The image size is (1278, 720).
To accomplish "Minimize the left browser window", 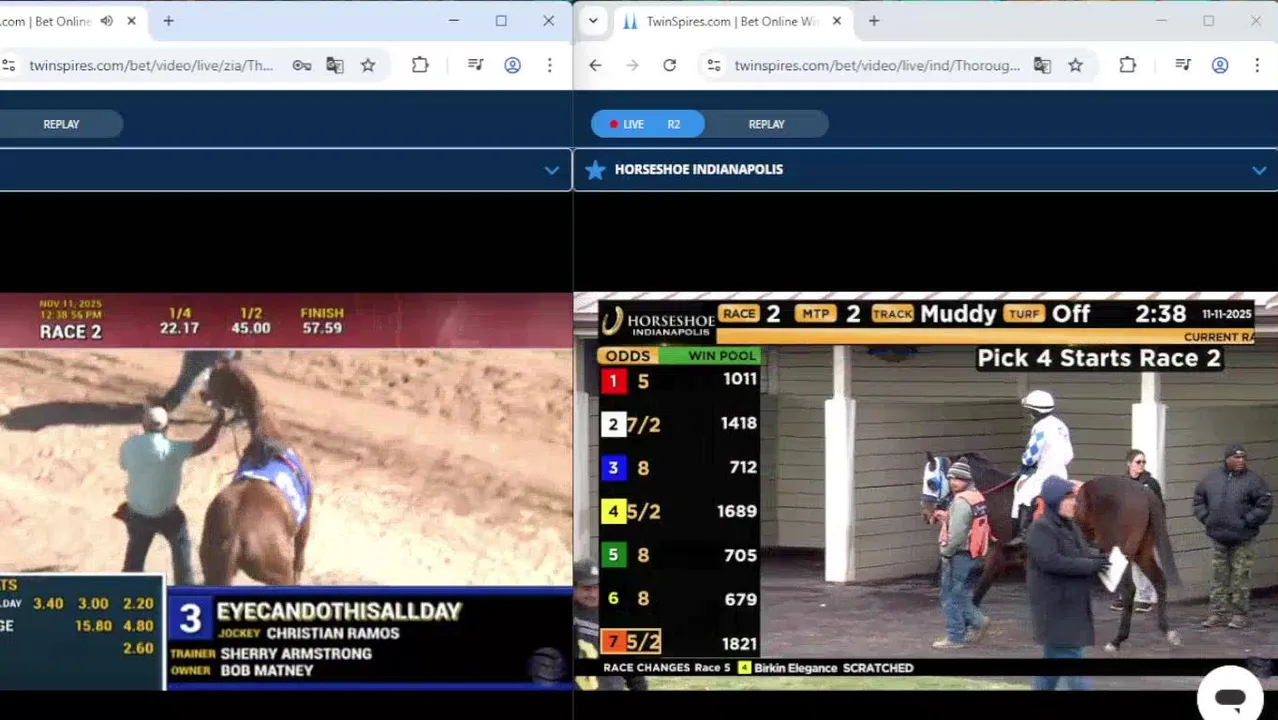I will coord(454,21).
